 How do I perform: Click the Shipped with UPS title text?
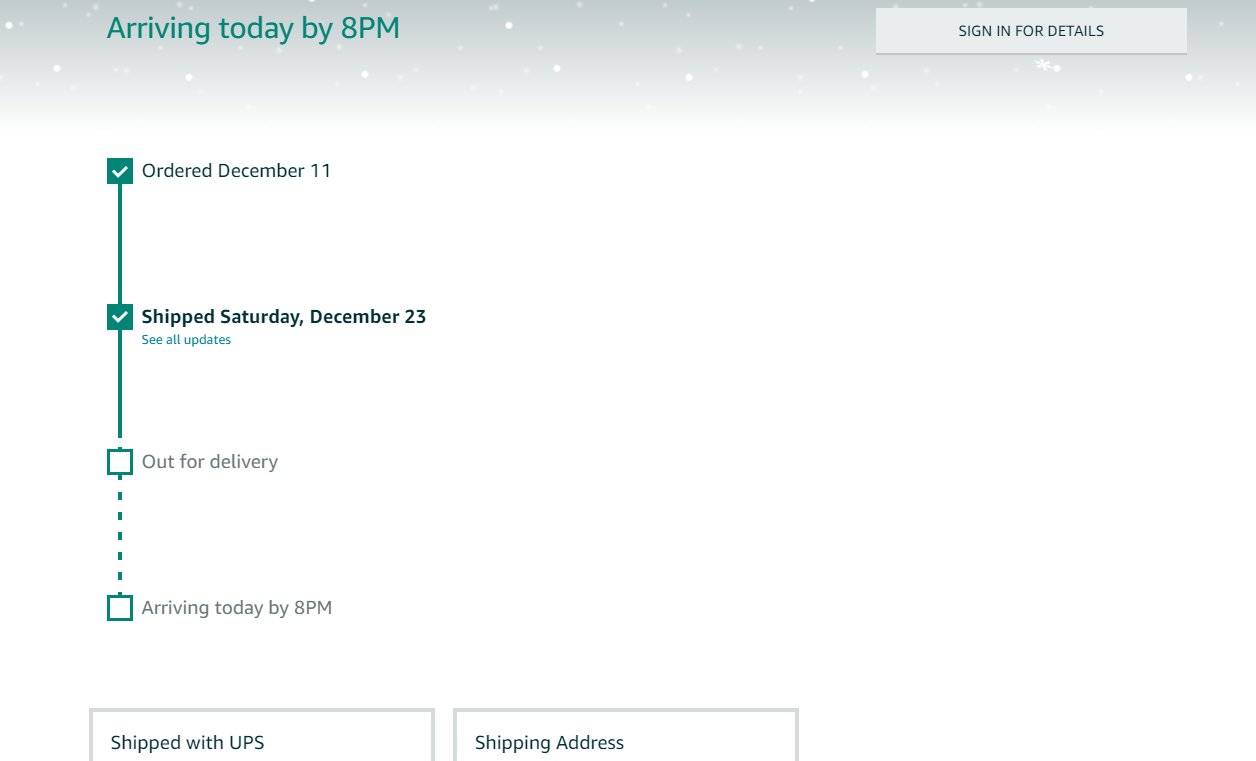pos(187,743)
